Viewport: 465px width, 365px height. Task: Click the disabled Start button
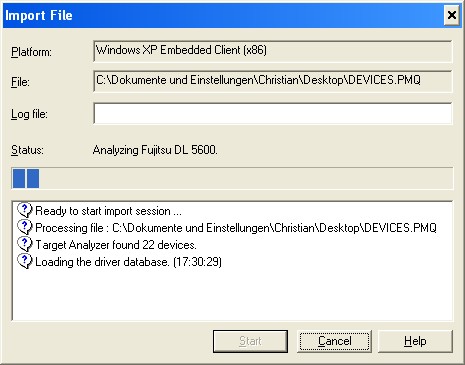click(x=250, y=341)
